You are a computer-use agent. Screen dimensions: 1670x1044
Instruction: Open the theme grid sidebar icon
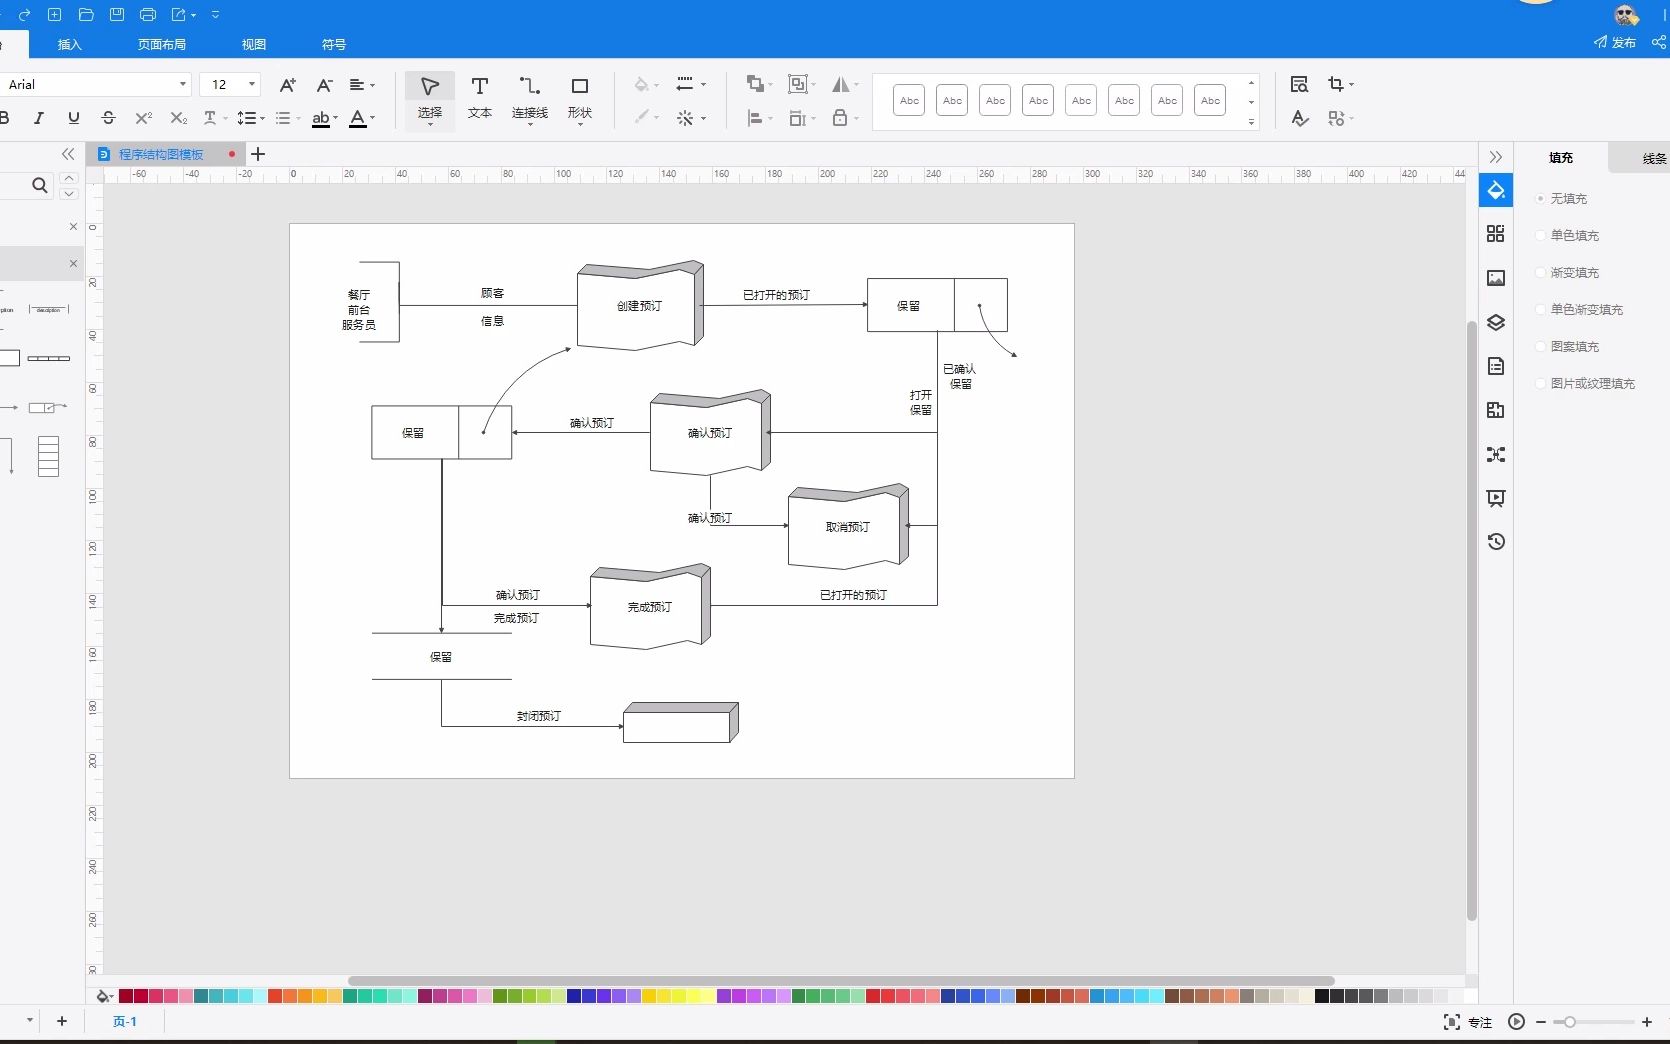[x=1496, y=234]
